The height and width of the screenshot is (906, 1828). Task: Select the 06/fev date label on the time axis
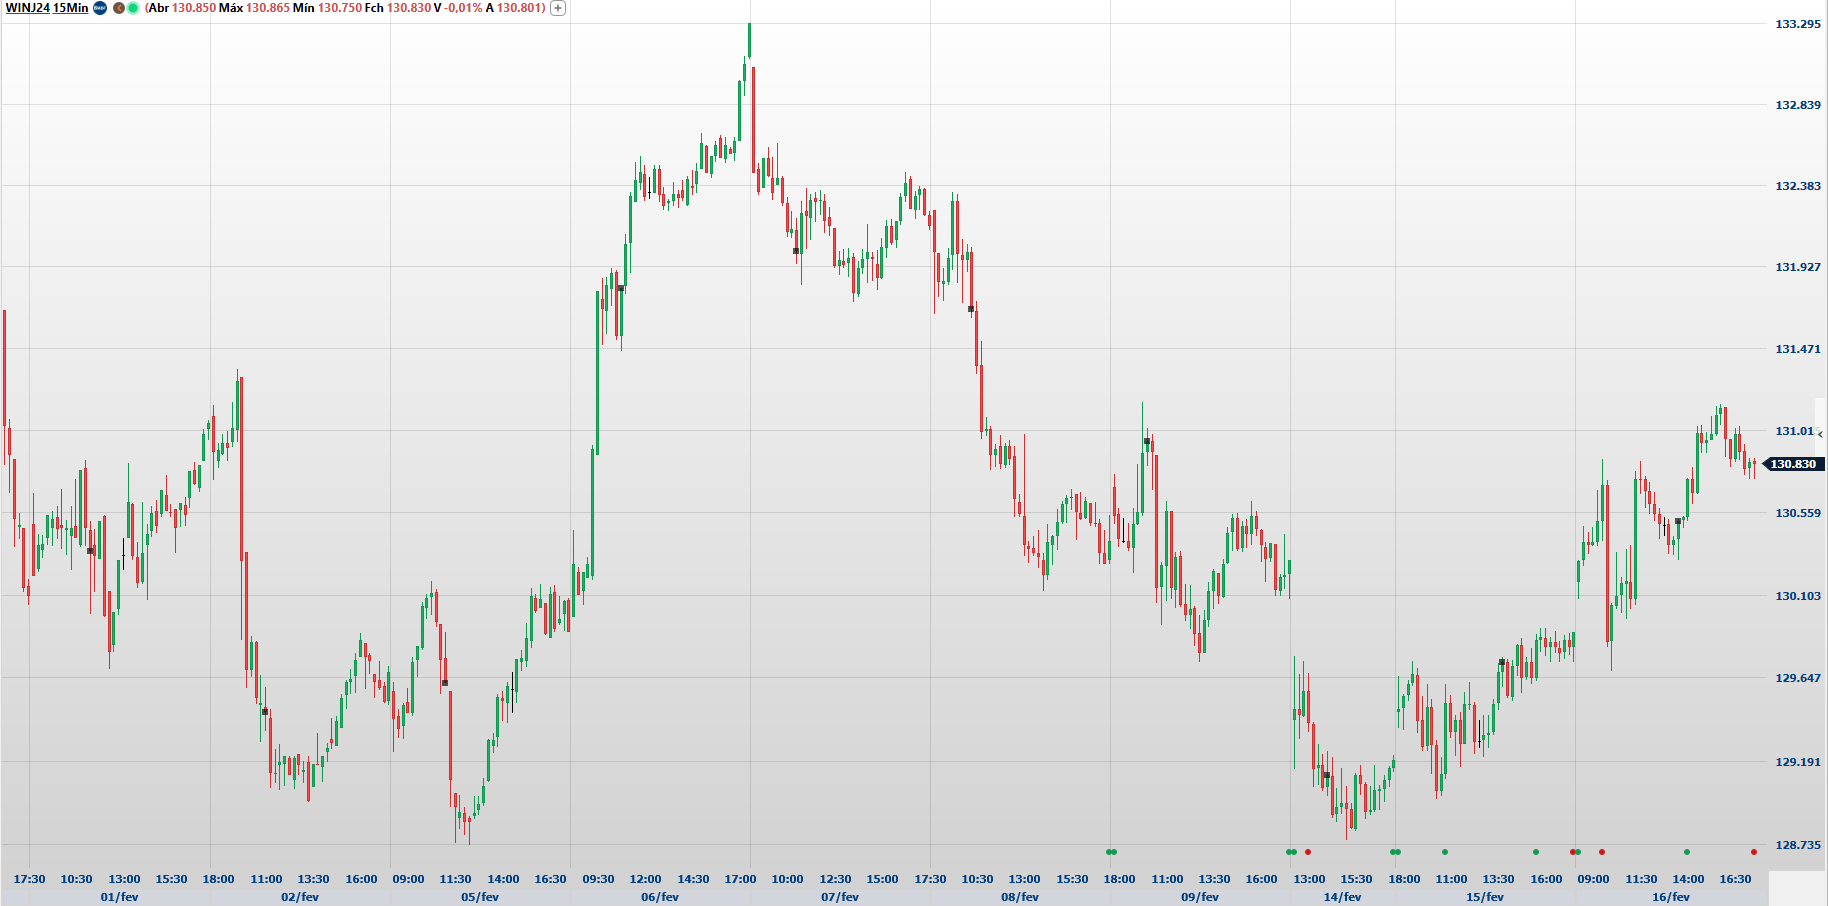pyautogui.click(x=660, y=897)
